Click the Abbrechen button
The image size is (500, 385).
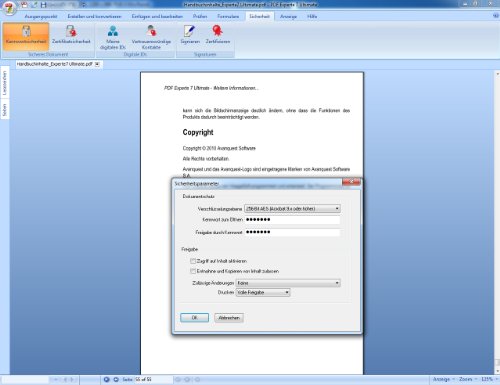click(x=229, y=318)
